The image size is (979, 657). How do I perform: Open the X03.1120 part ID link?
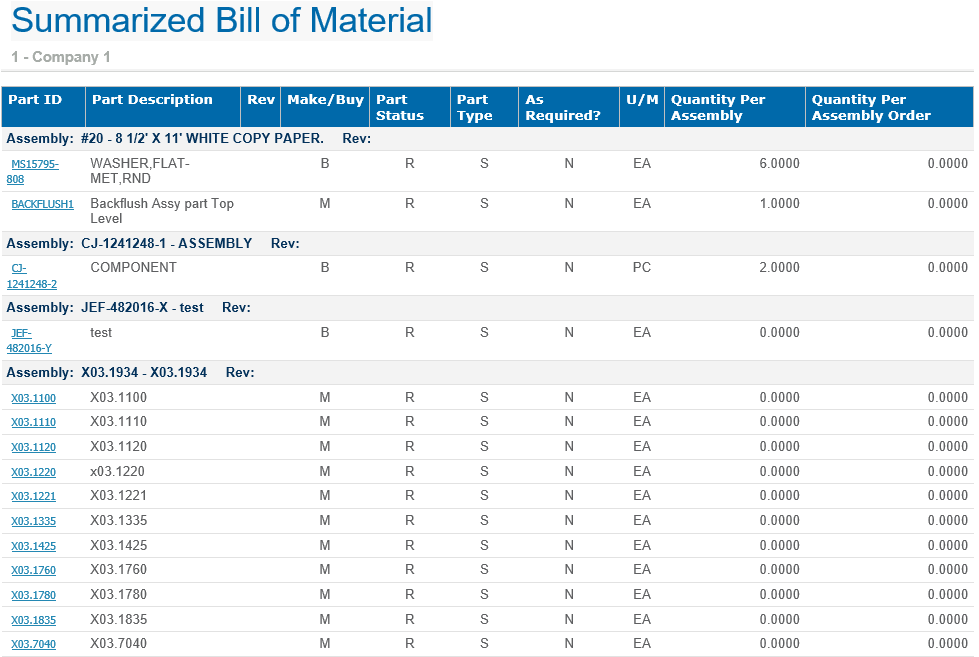coord(33,447)
